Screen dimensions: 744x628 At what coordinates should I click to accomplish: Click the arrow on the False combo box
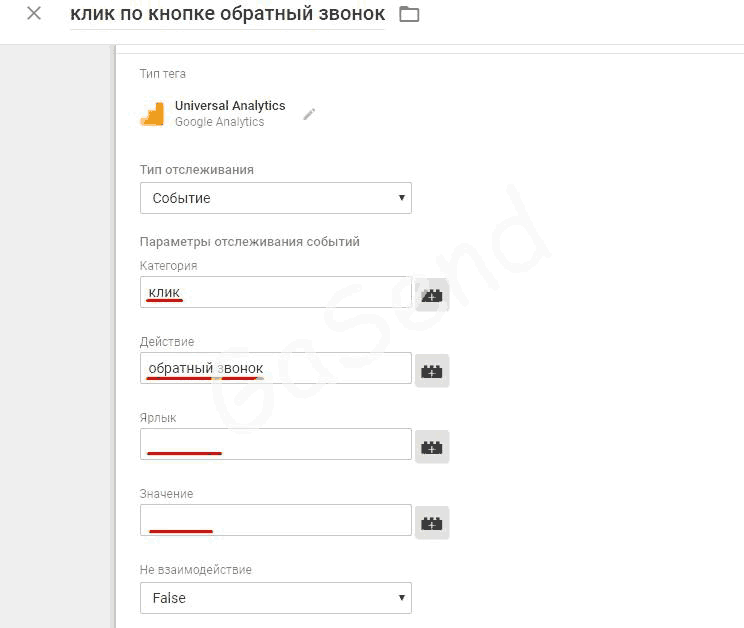401,598
